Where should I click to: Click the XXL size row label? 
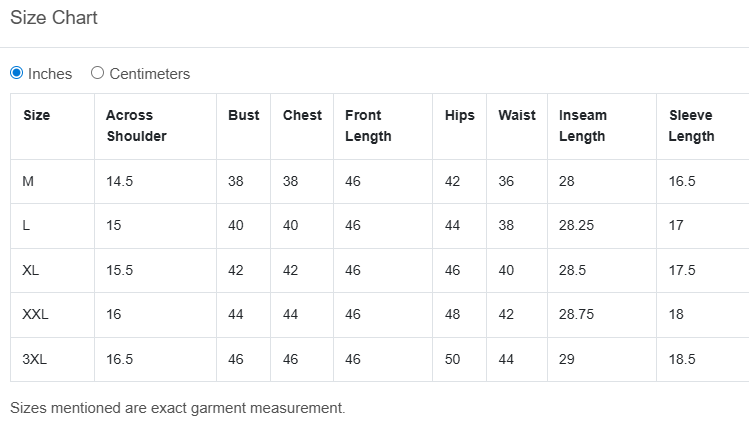(x=35, y=314)
